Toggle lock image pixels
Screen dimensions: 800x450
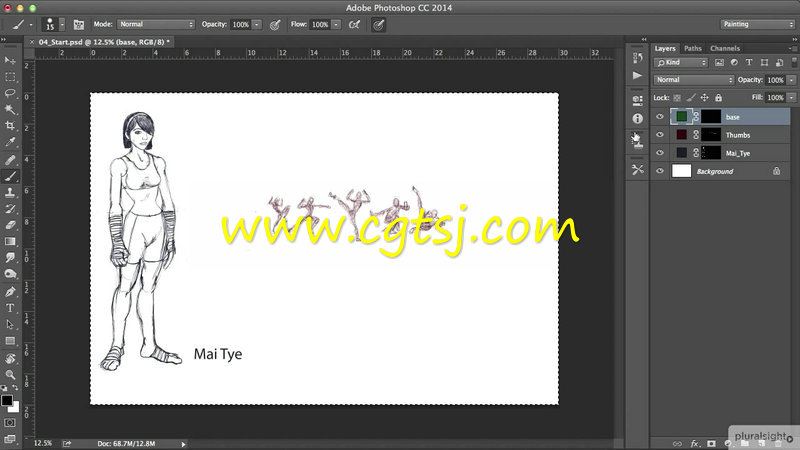click(691, 97)
